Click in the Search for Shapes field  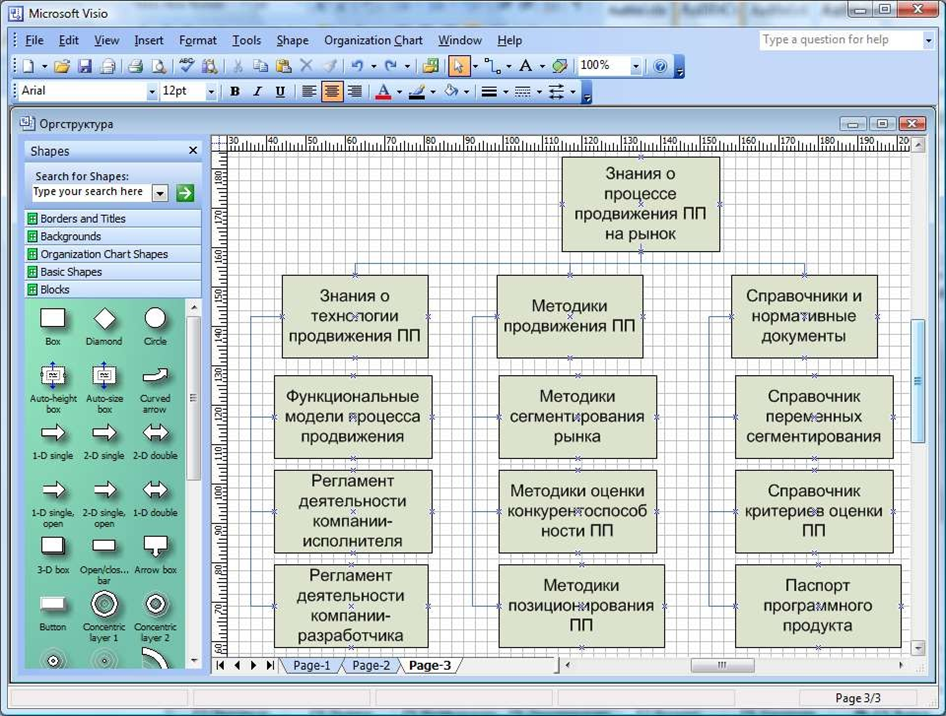(x=92, y=192)
